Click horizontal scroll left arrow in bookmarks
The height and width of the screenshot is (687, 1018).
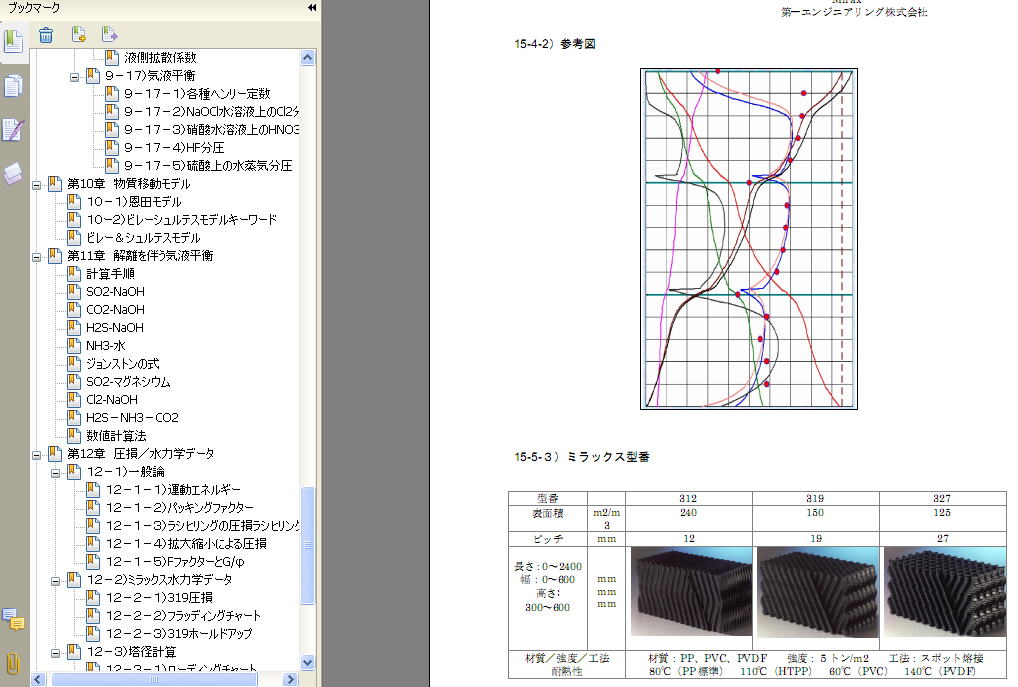point(37,679)
